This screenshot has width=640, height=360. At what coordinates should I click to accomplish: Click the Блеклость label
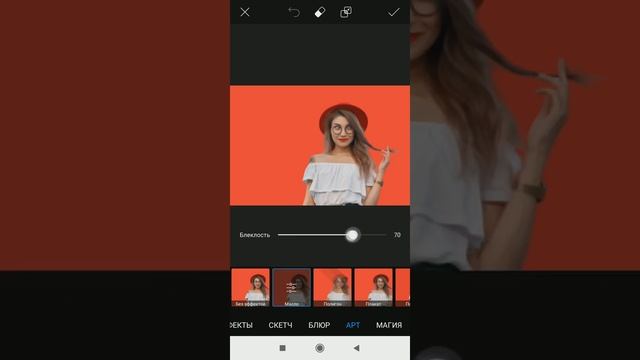(255, 235)
